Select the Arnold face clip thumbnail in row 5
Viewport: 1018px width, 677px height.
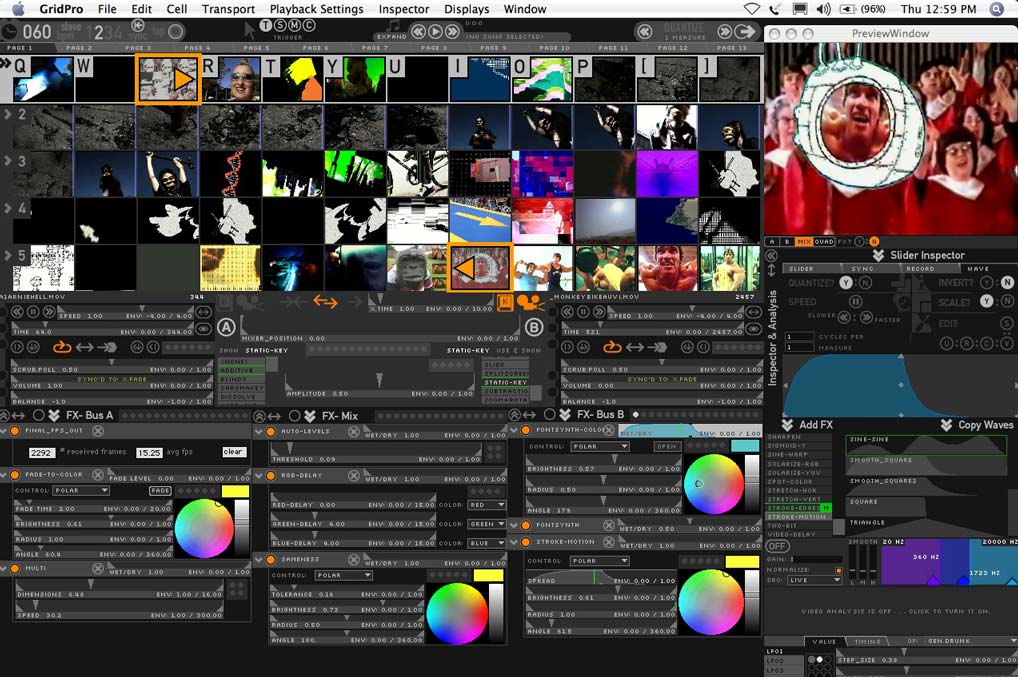tap(666, 268)
